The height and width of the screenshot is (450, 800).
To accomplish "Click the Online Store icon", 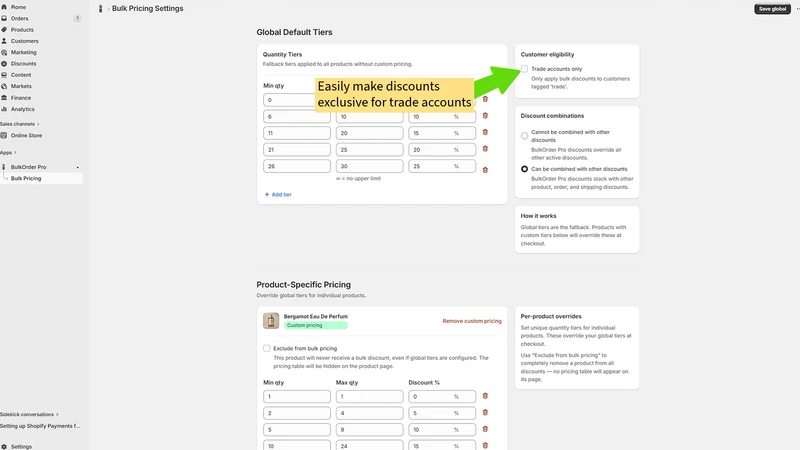I will click(x=4, y=135).
